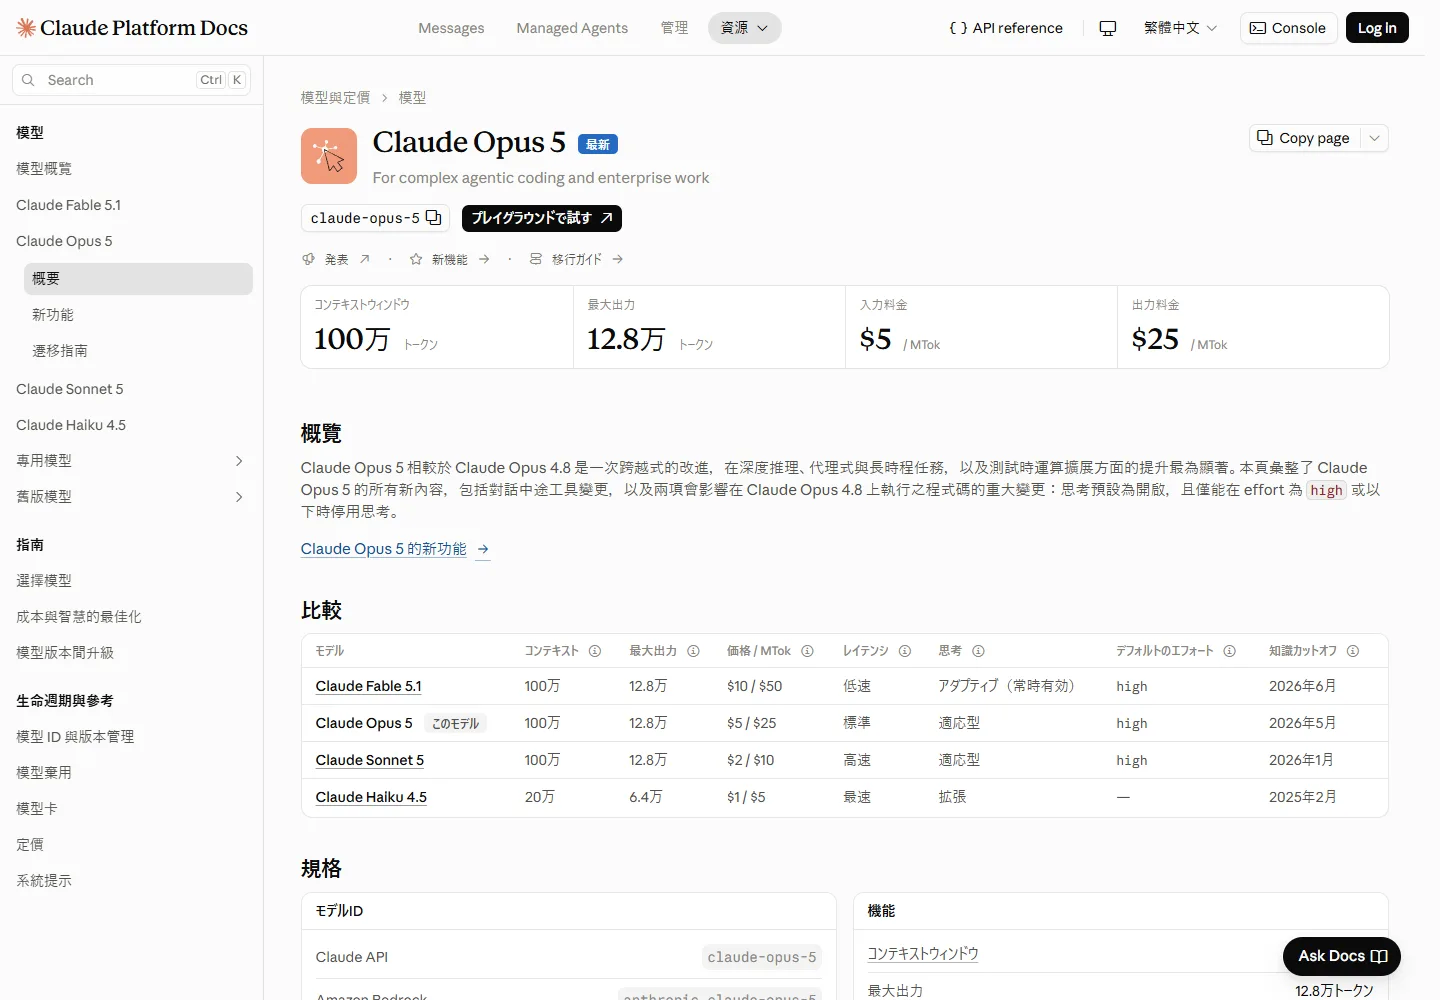Open the 繁體中文 language selector
Screen dimensions: 1440x1000
tap(1180, 28)
